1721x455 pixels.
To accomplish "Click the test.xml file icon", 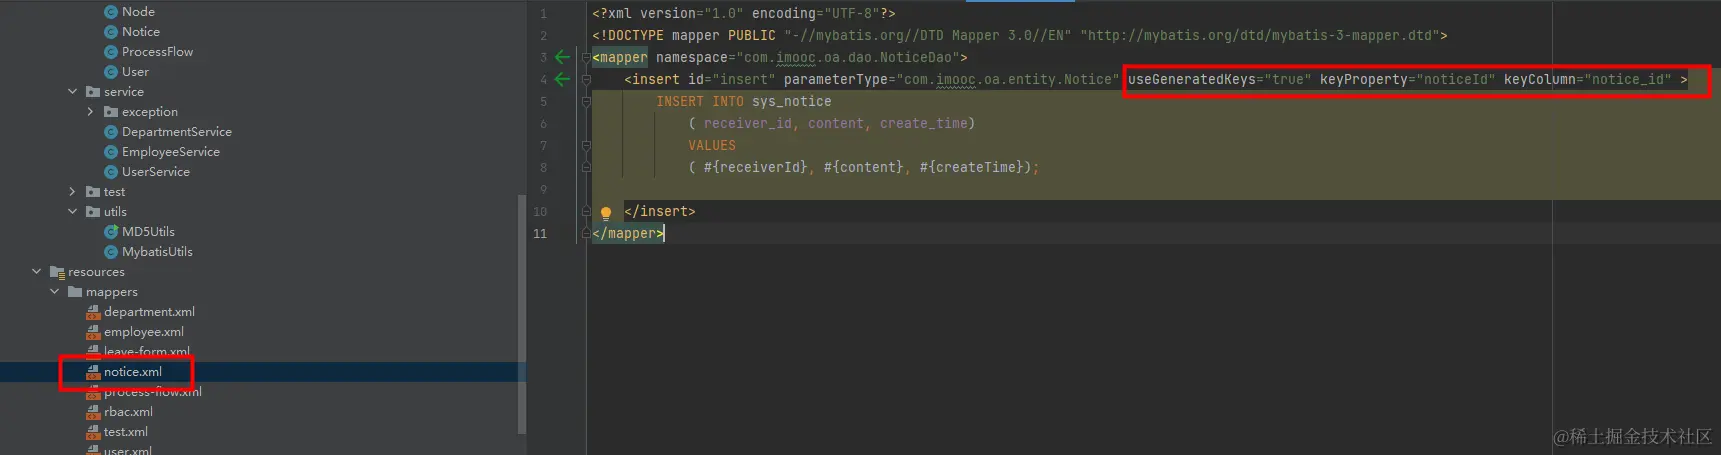I will coord(93,432).
